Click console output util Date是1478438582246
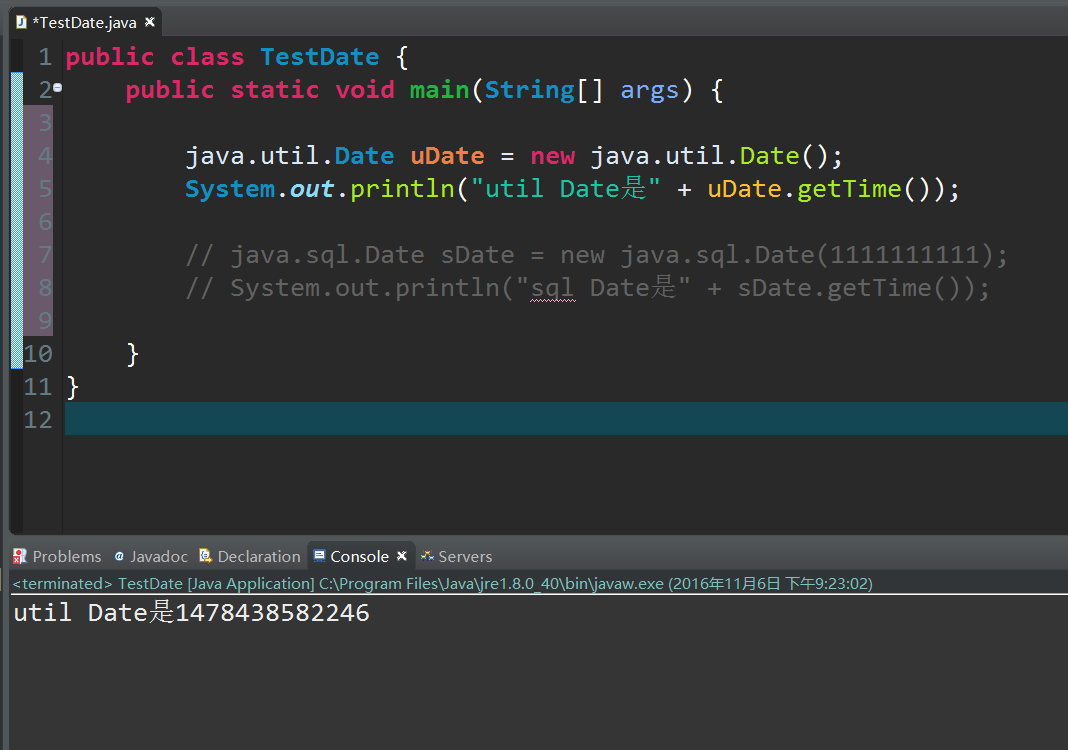The image size is (1068, 750). (x=191, y=612)
